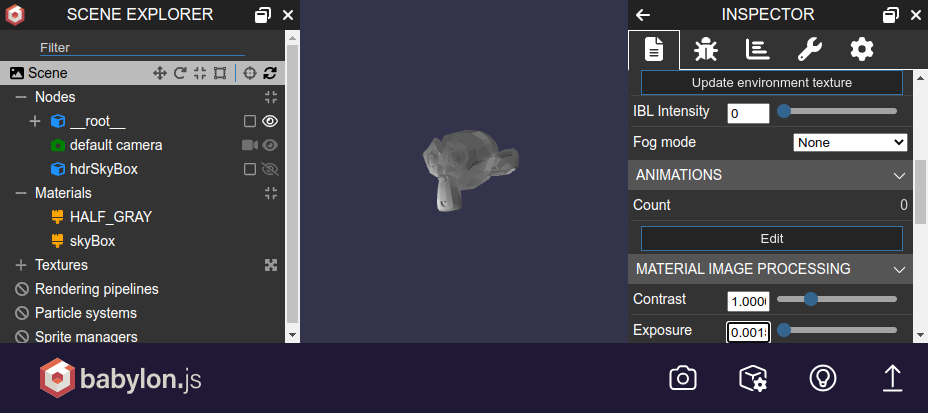Select the hdrSkyBox node
This screenshot has height=413, width=928.
pos(104,169)
